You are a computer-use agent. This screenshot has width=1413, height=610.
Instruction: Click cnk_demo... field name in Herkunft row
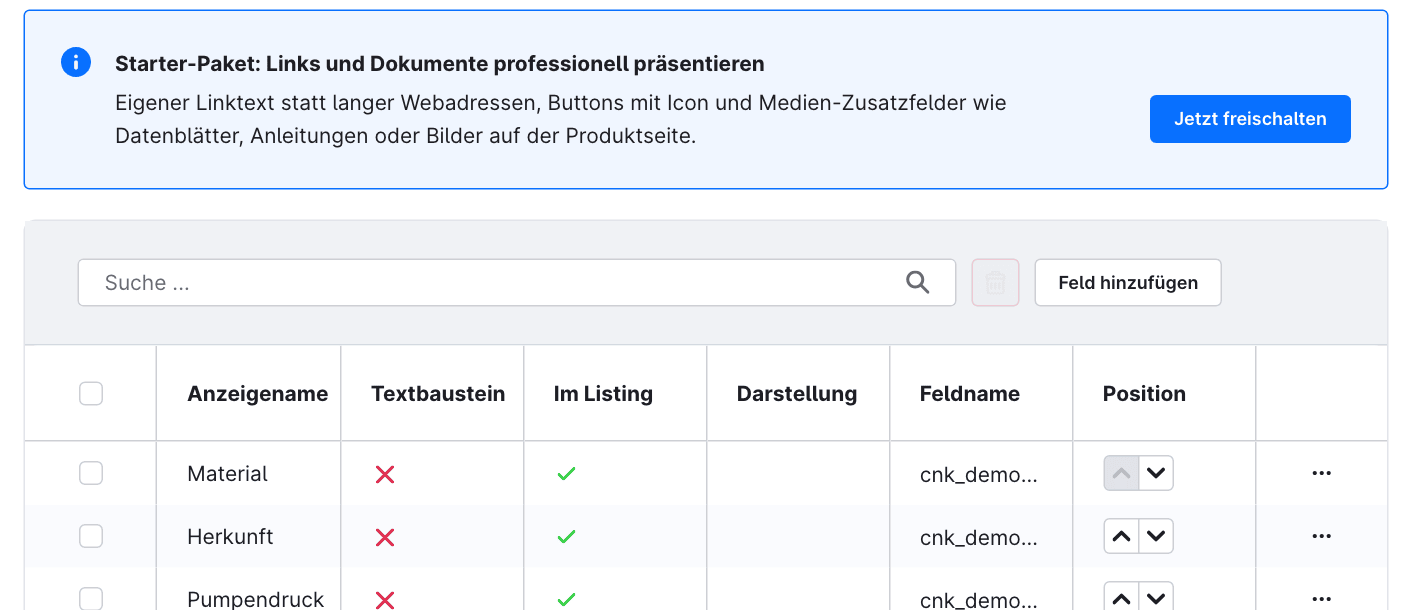click(x=979, y=538)
